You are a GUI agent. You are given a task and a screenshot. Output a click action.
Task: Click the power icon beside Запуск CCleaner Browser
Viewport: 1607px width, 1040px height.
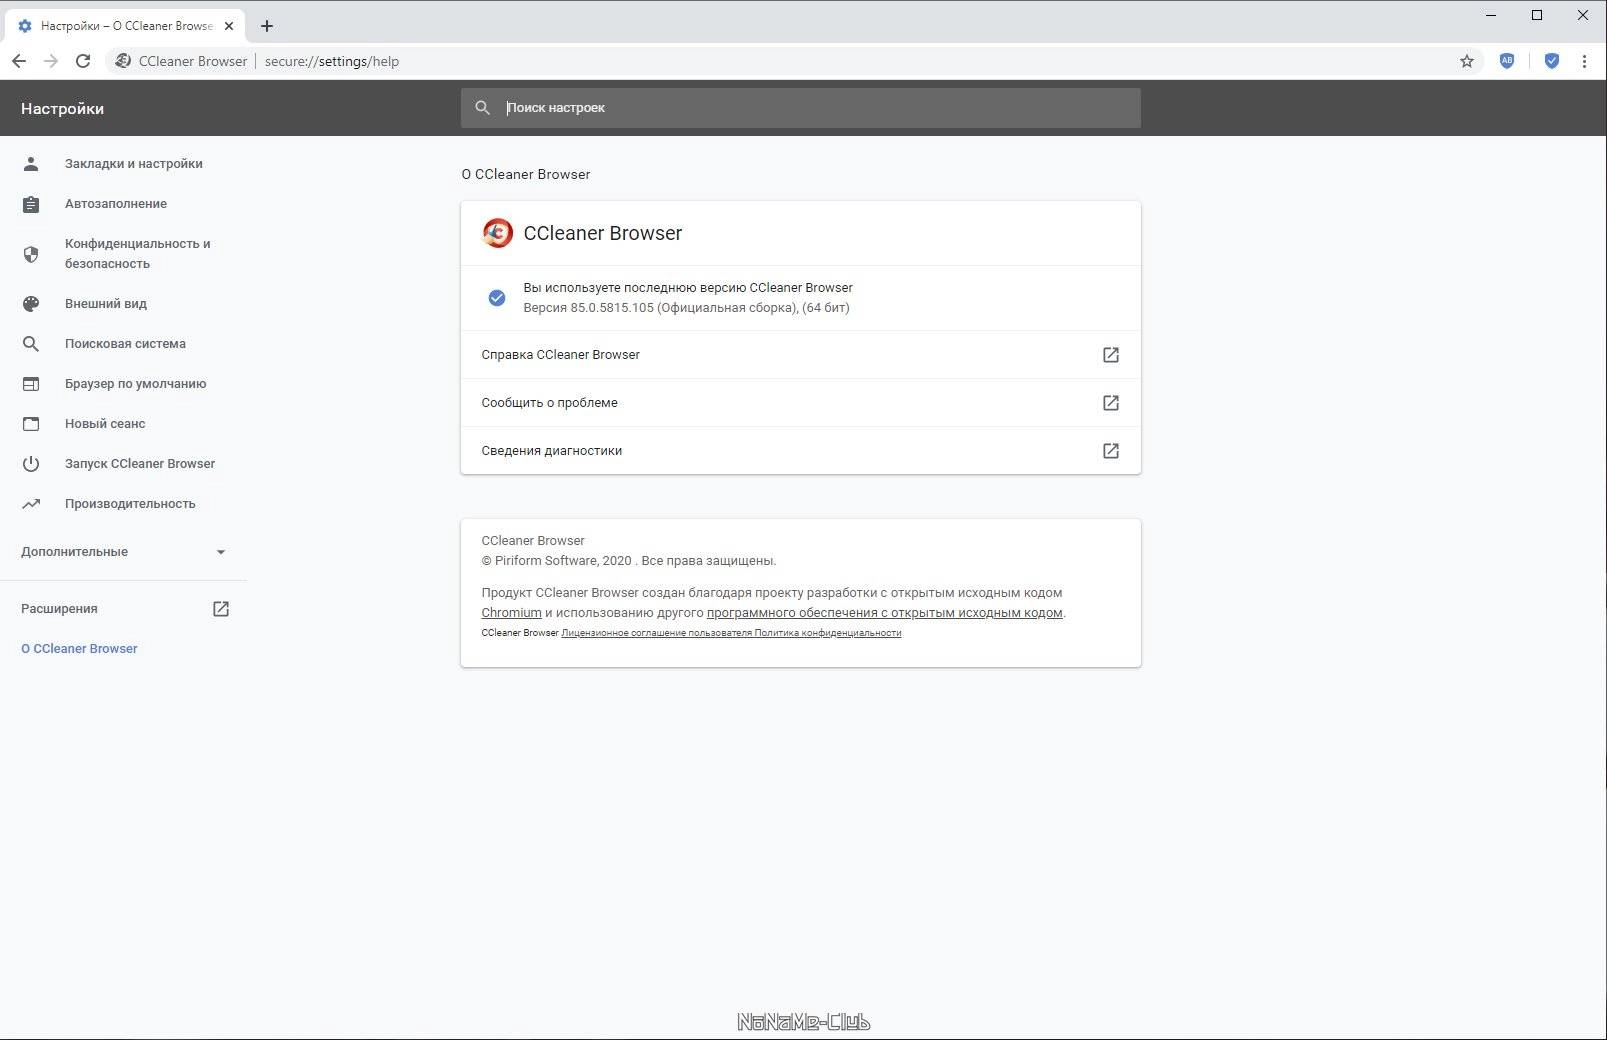pos(31,464)
